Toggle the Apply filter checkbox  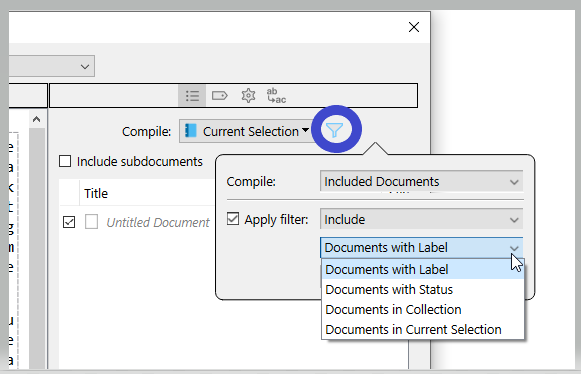pos(233,219)
